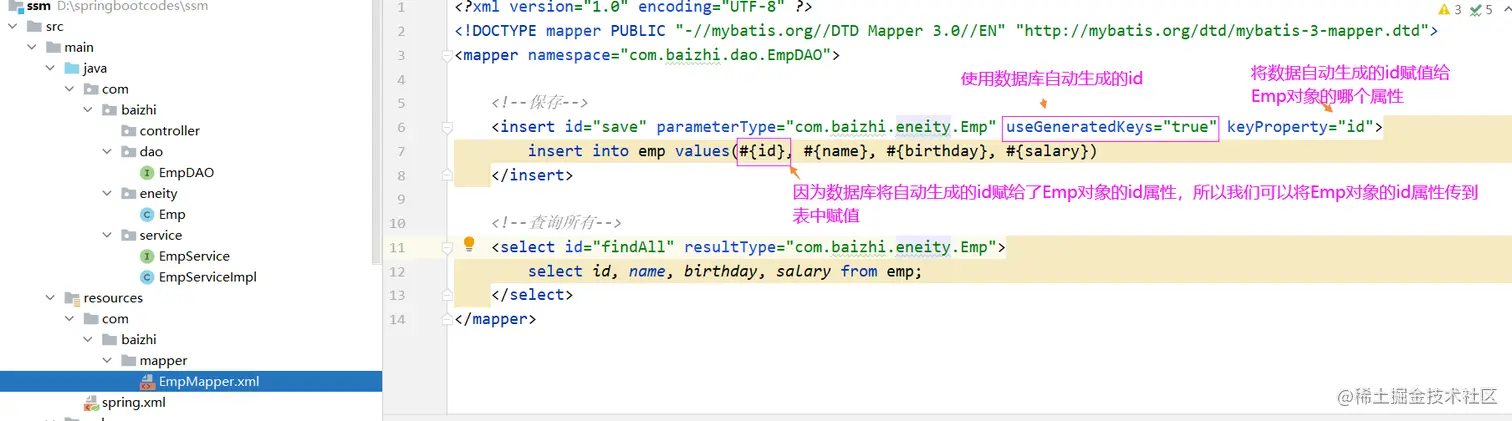Viewport: 1512px width, 421px height.
Task: Click the yellow warning triangle indicator
Action: (x=1444, y=10)
